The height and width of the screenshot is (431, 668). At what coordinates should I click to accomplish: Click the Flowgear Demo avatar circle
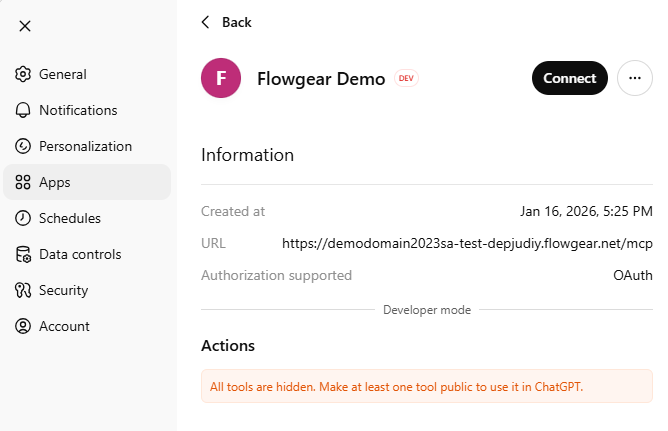coord(221,78)
